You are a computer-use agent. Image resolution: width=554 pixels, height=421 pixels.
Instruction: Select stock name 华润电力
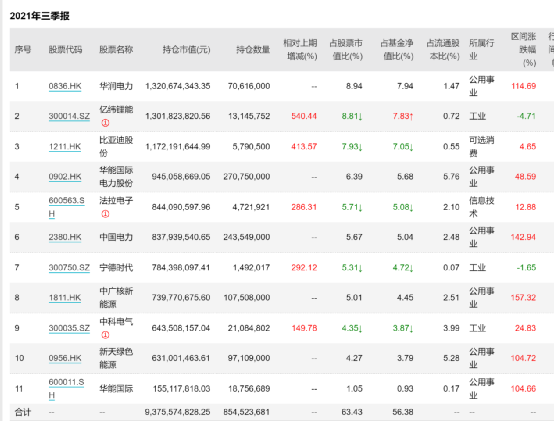pyautogui.click(x=116, y=86)
